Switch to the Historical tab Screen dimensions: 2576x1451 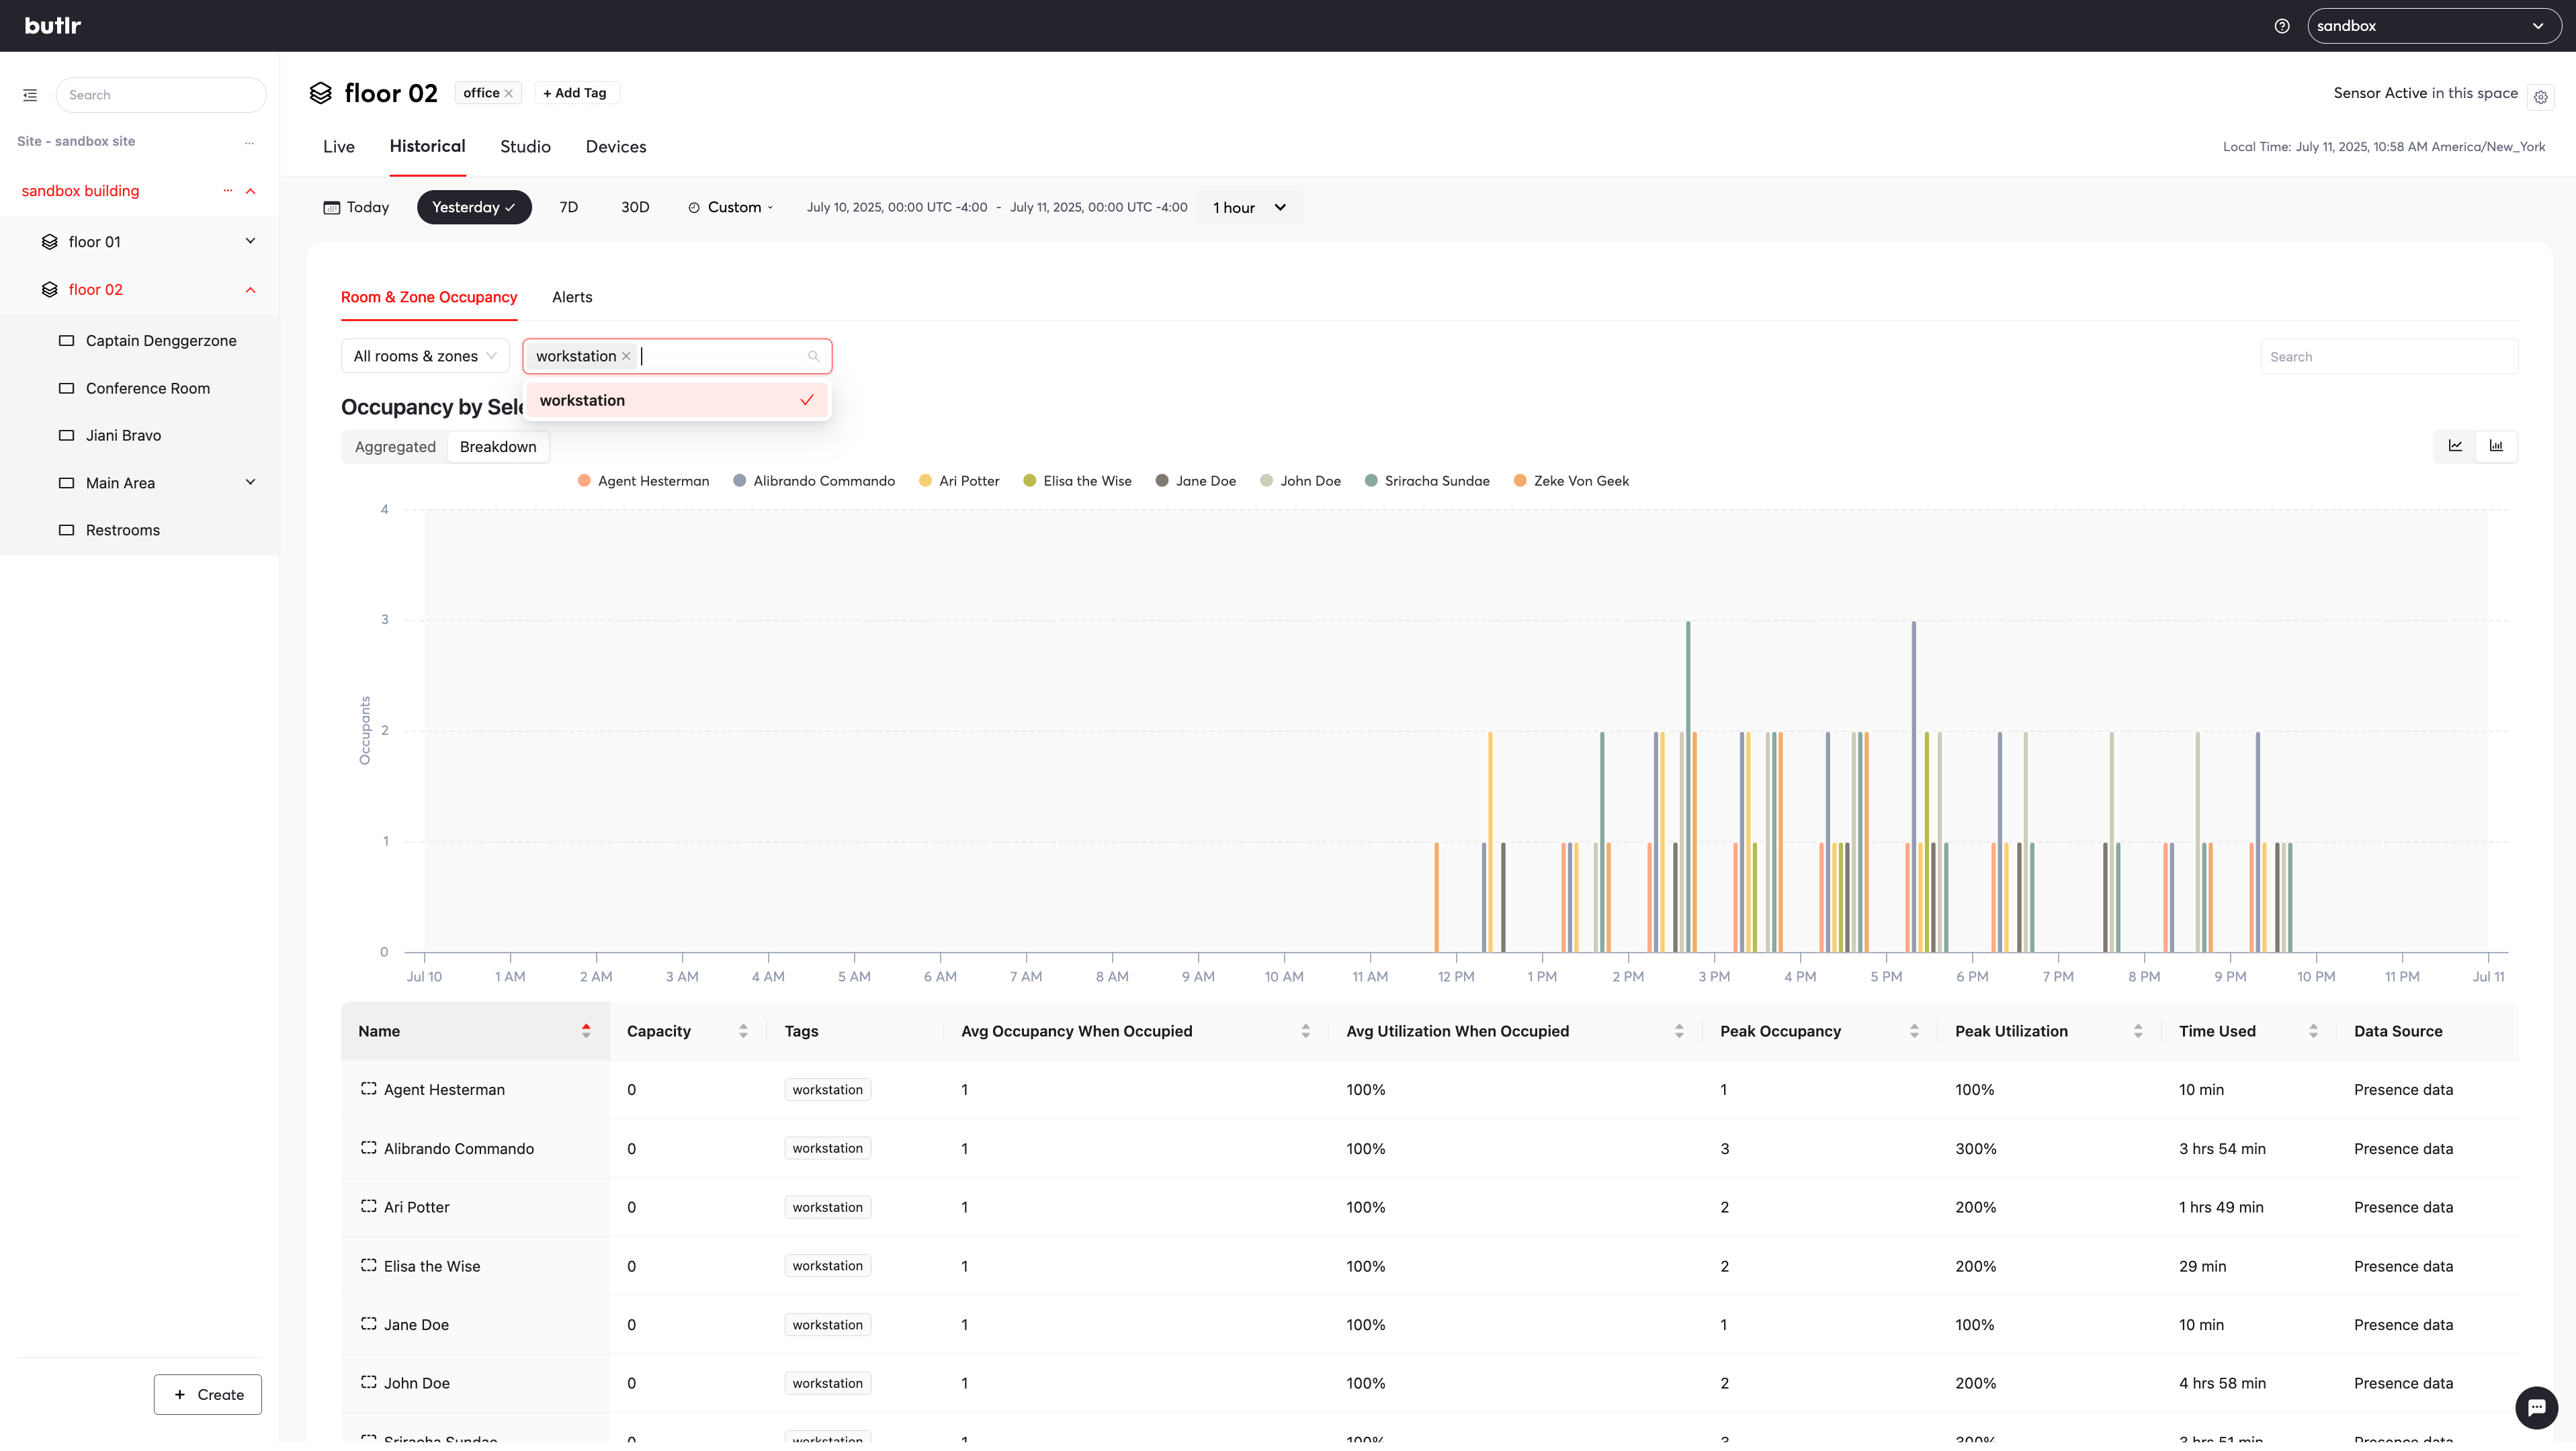(428, 146)
